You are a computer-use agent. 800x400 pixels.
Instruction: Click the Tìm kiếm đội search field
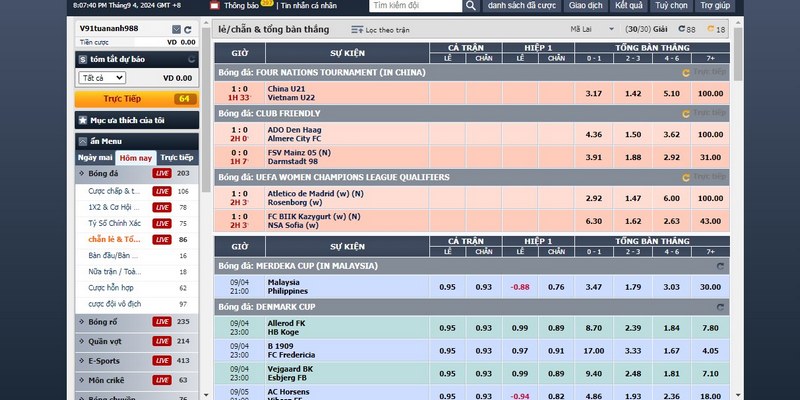(415, 6)
